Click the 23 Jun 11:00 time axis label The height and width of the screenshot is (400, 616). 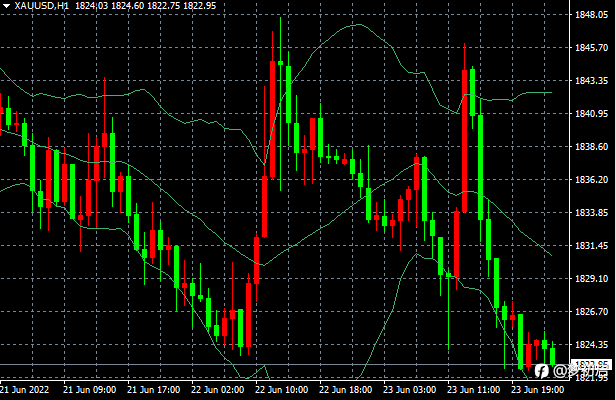point(473,390)
